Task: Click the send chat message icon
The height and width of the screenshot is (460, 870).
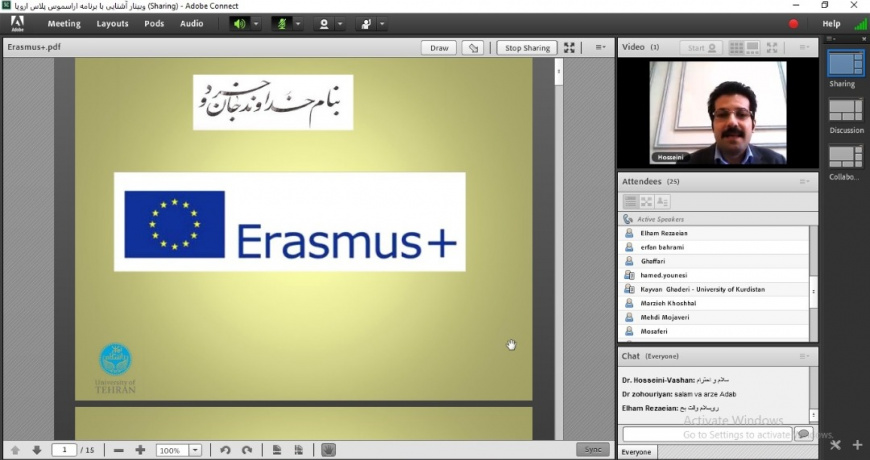Action: [x=803, y=434]
